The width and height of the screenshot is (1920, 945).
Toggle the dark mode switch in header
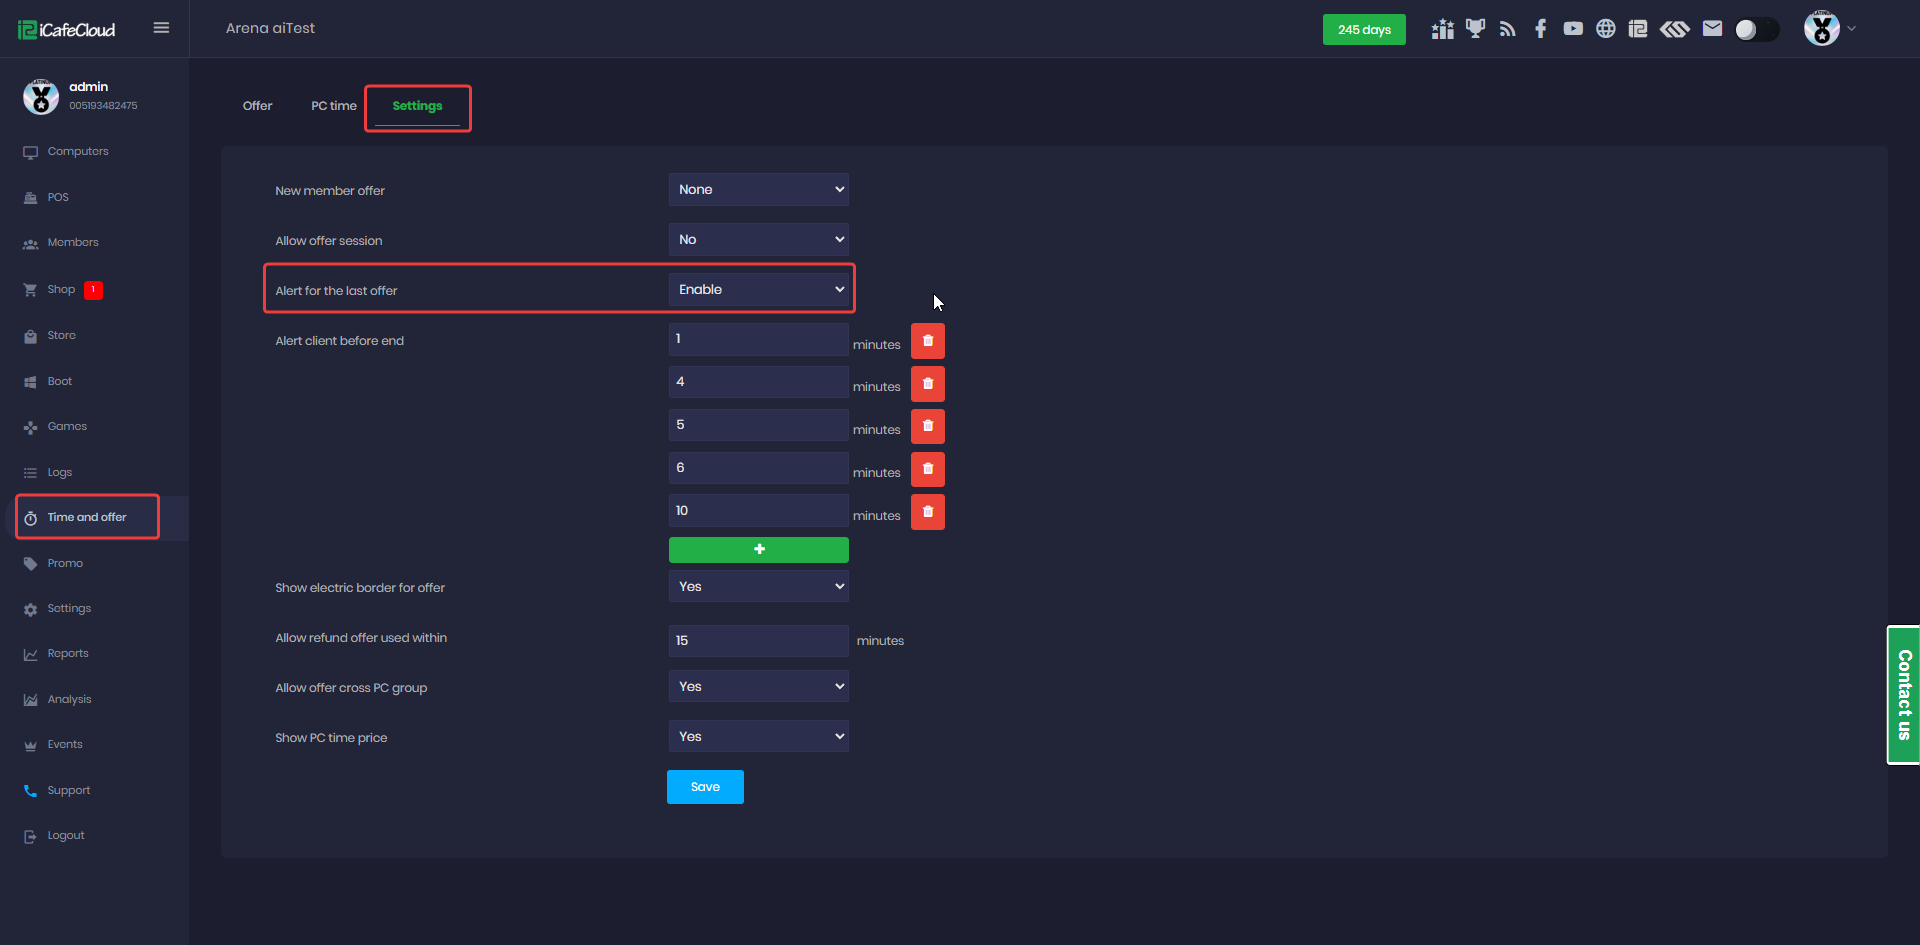click(x=1757, y=30)
